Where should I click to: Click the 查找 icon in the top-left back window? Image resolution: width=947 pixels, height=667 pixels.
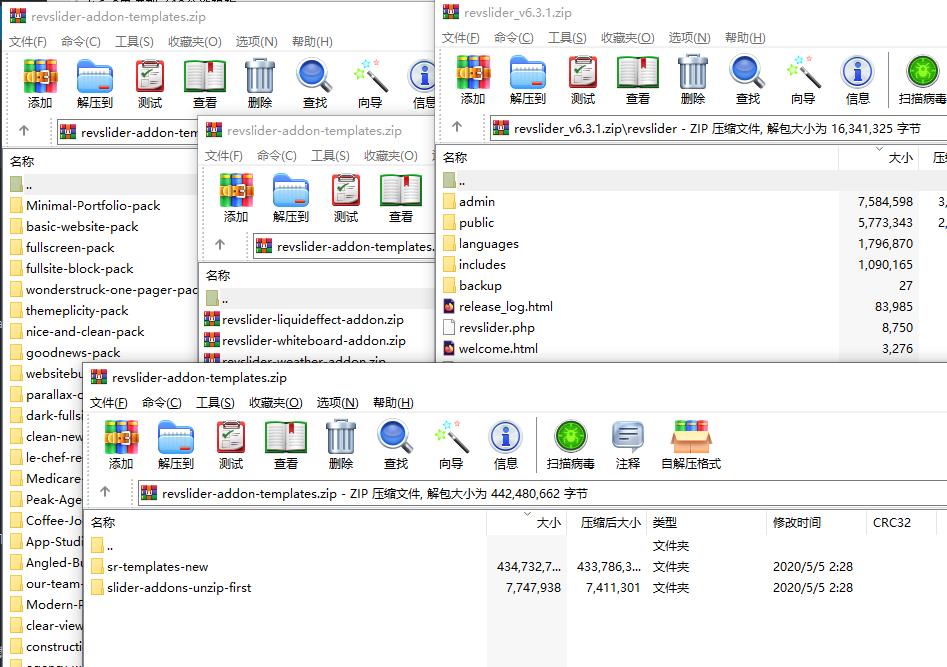pyautogui.click(x=315, y=84)
